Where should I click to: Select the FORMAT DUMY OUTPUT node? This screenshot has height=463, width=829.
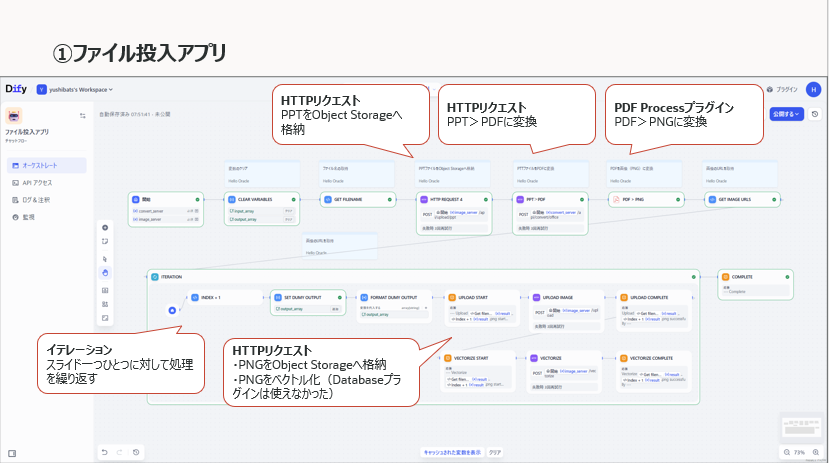click(x=394, y=306)
